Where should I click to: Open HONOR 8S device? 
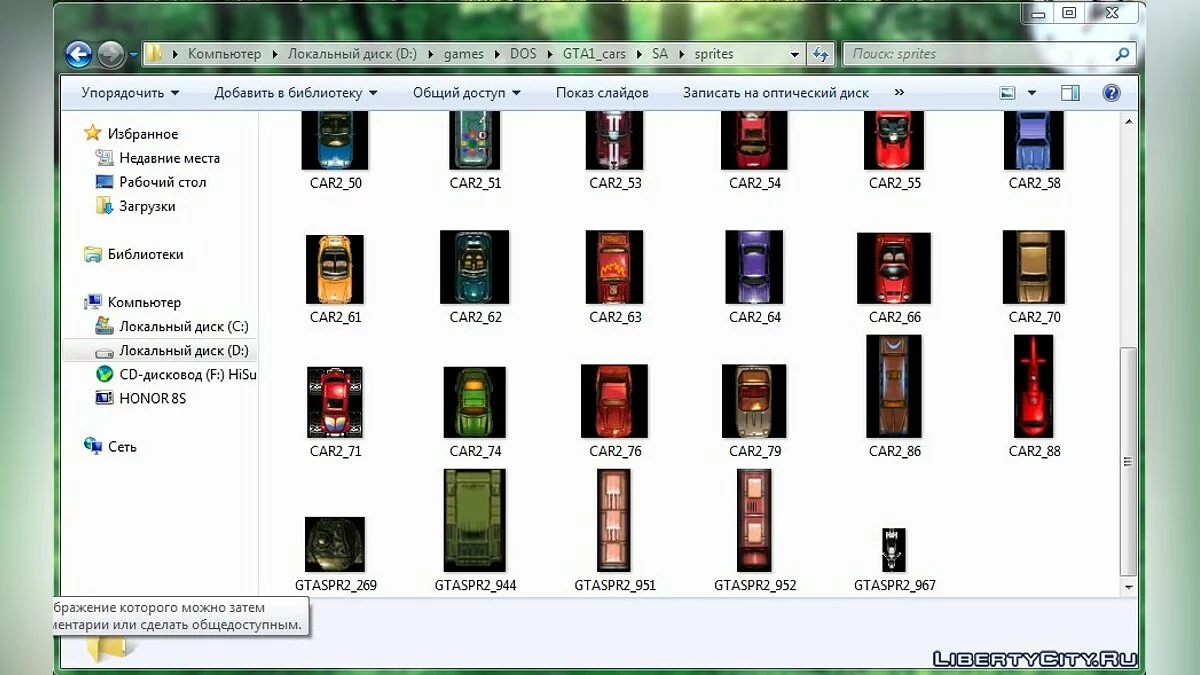pyautogui.click(x=152, y=398)
